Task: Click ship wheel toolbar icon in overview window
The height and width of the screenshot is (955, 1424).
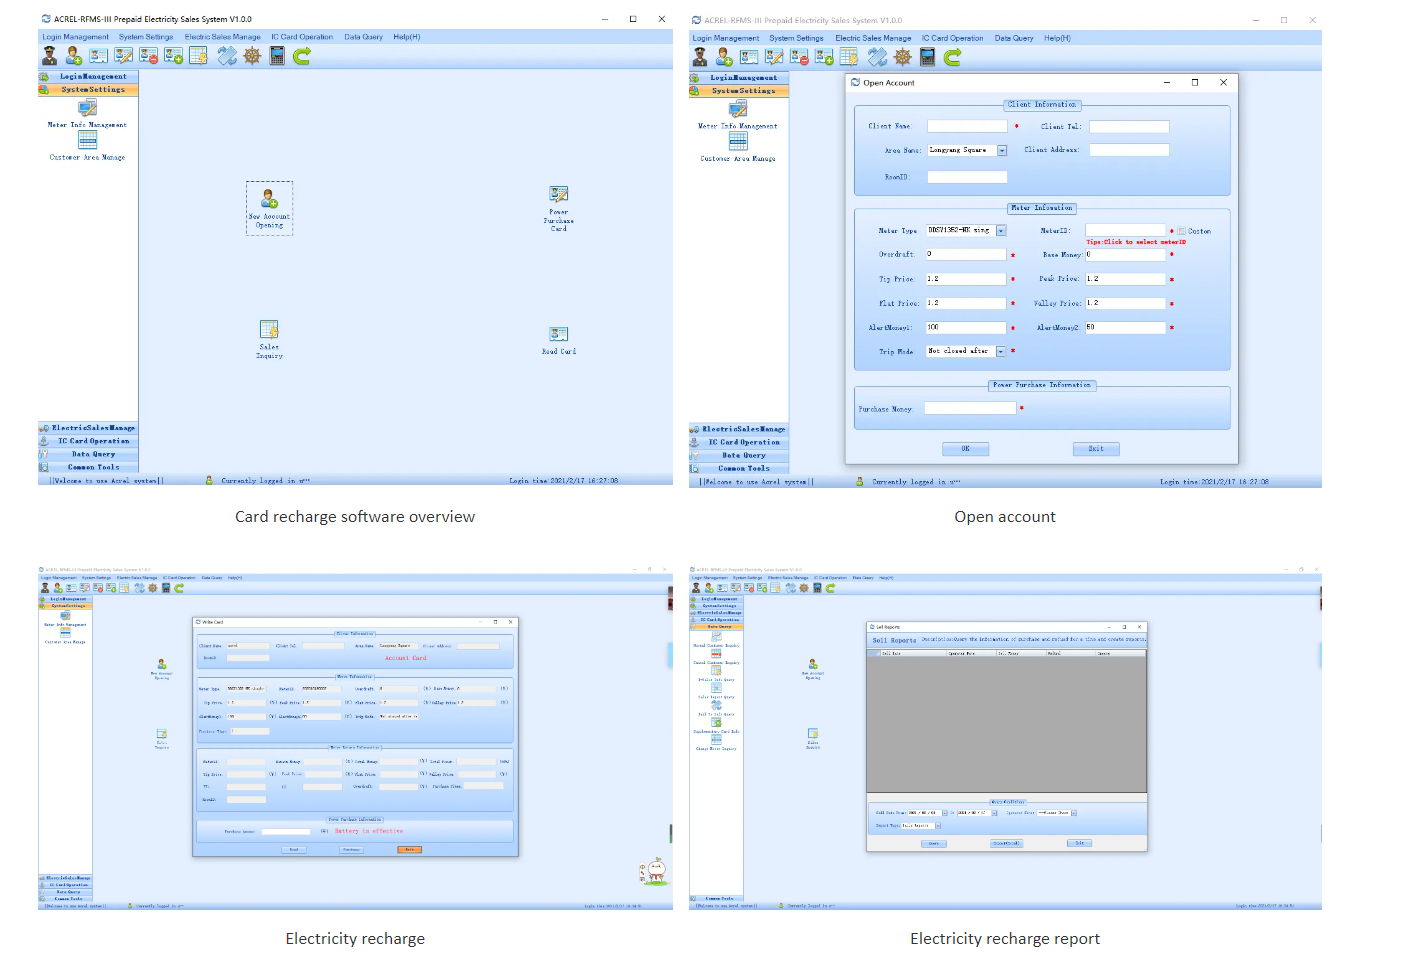Action: point(252,57)
